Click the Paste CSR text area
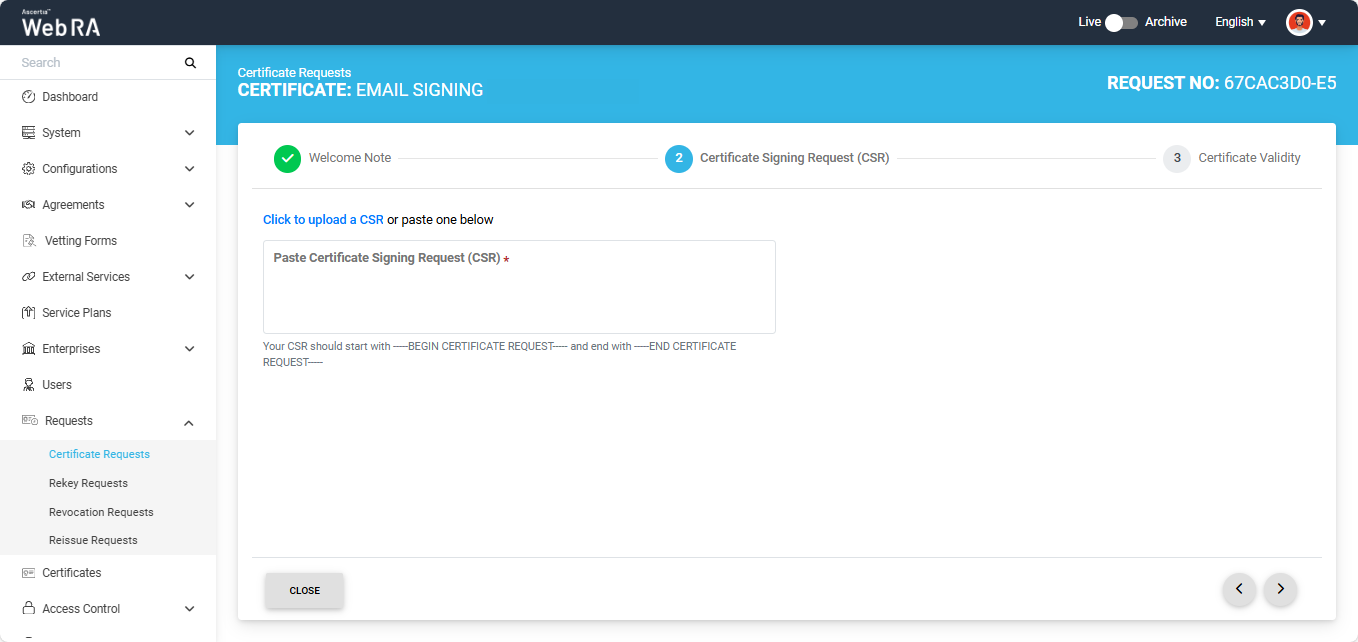 tap(519, 298)
